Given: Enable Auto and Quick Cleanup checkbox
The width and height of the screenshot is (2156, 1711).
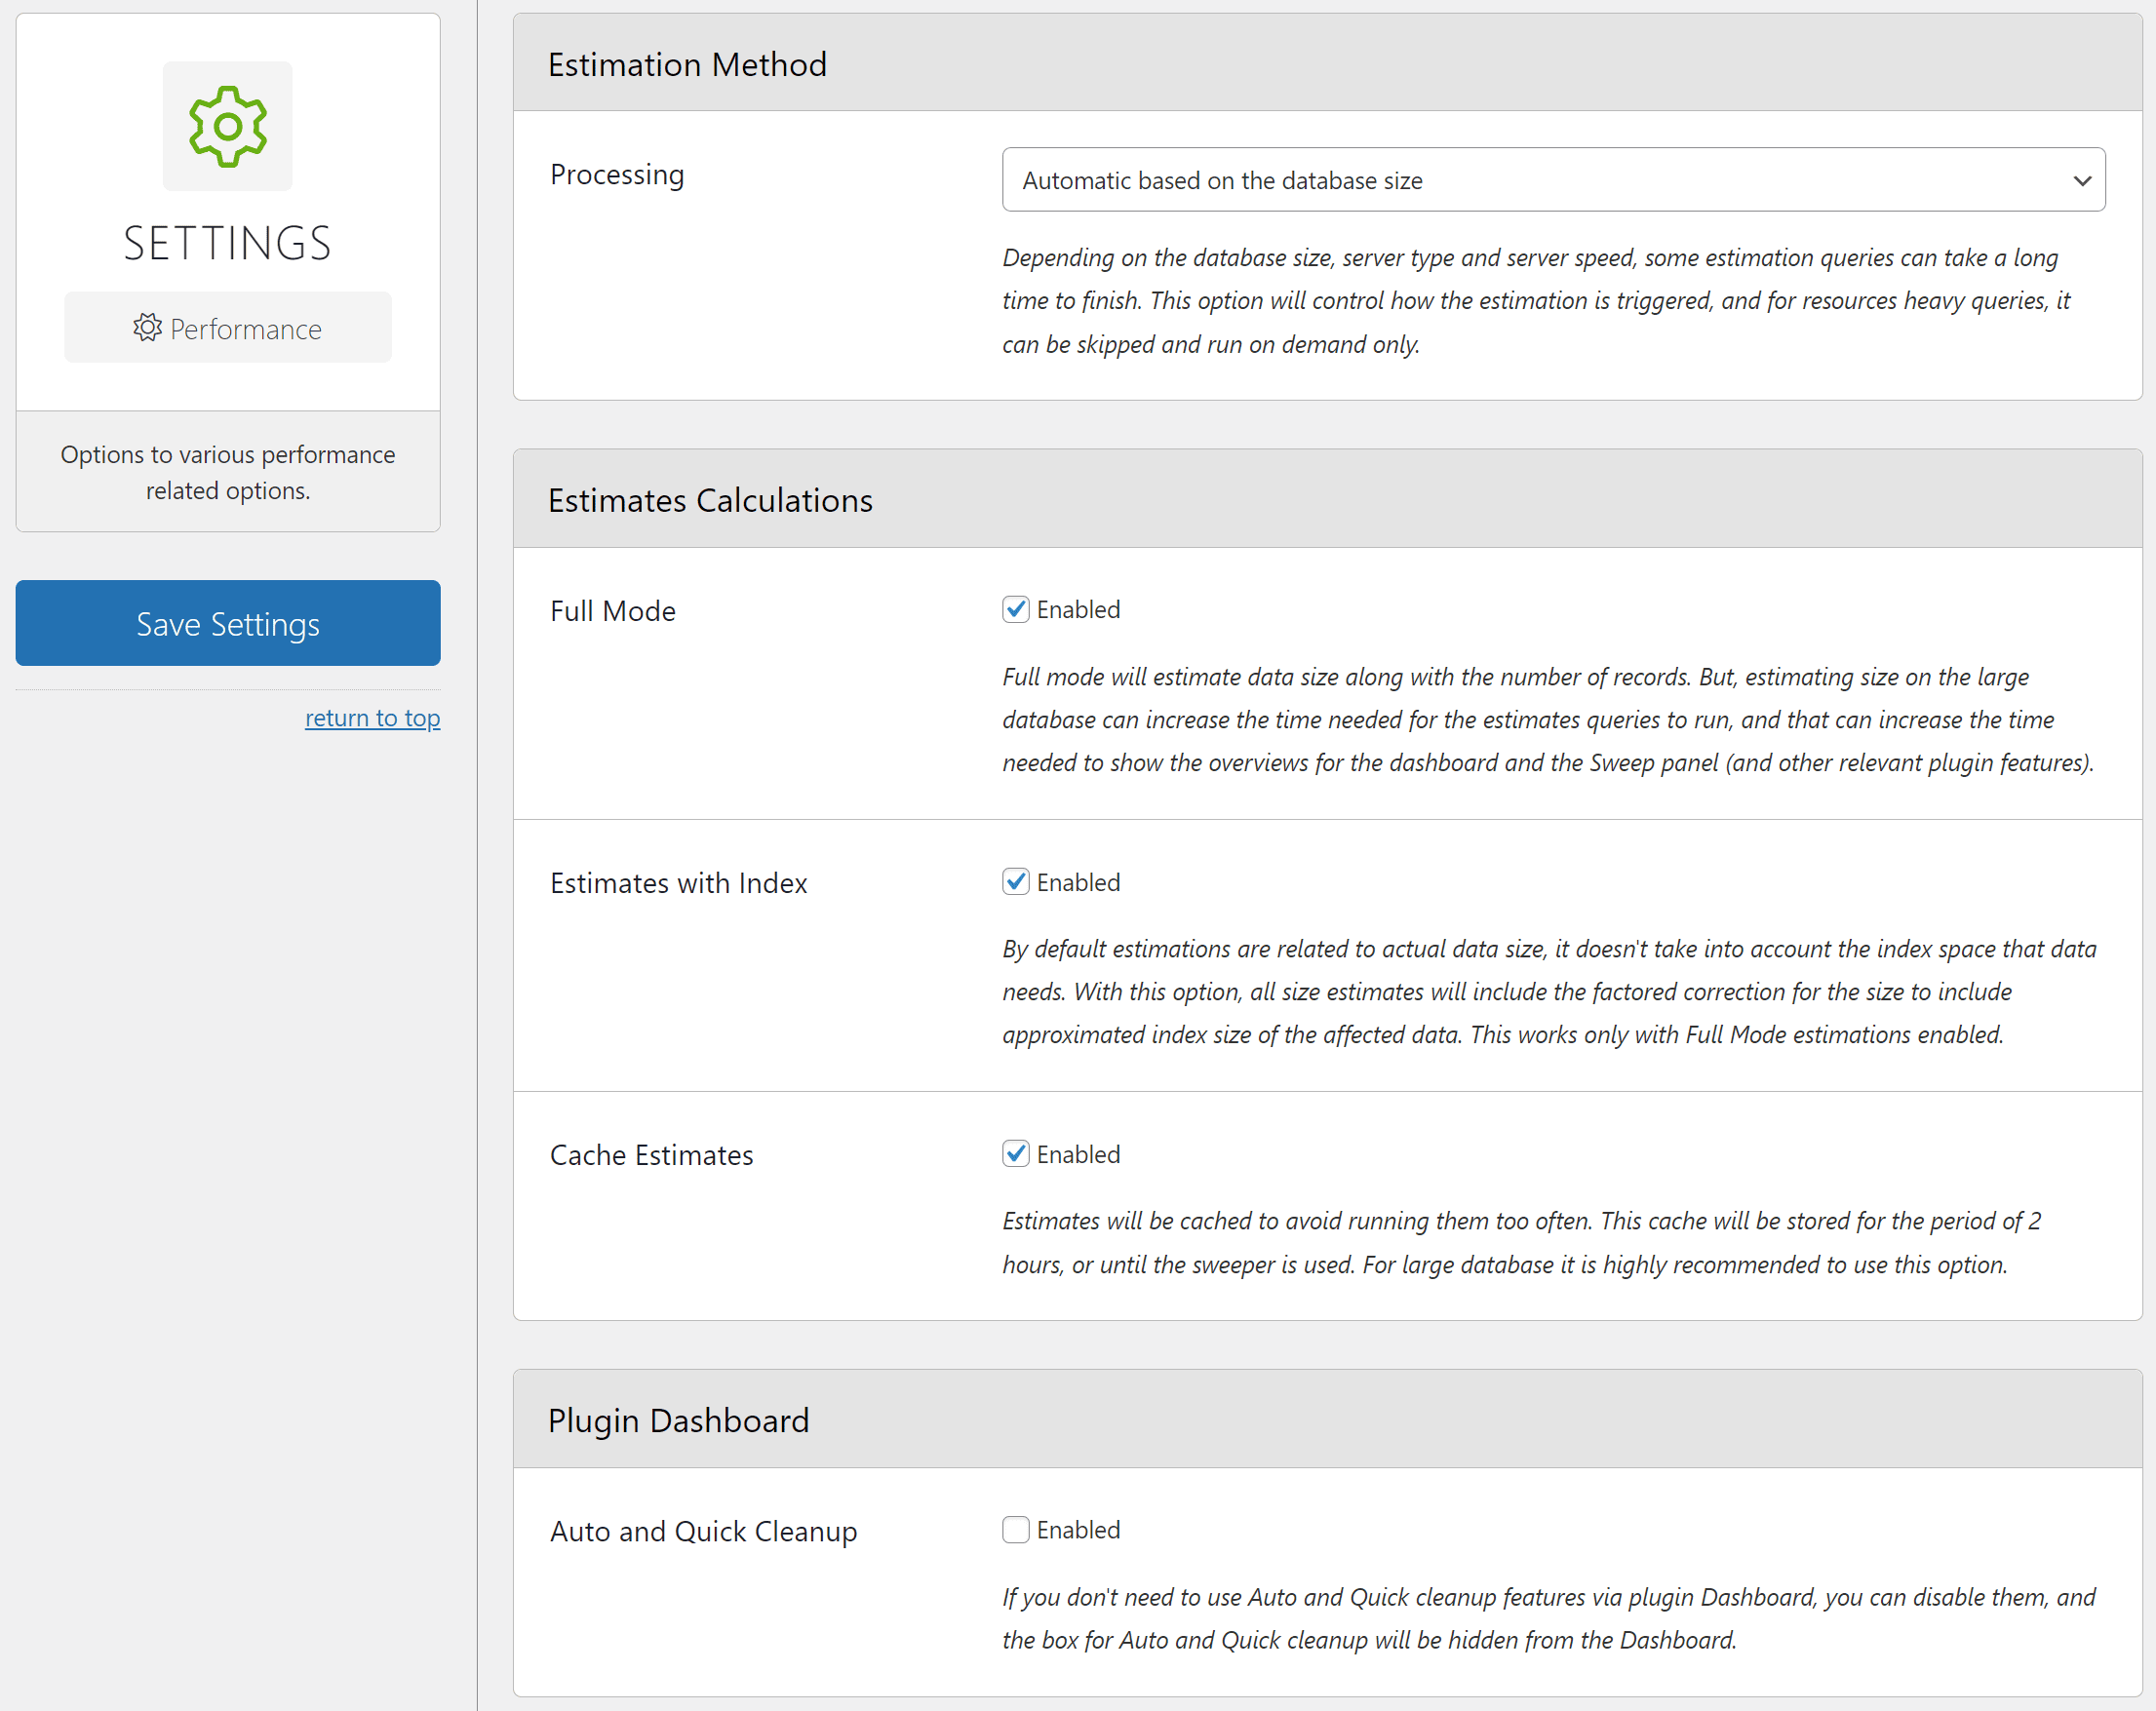Looking at the screenshot, I should click(x=1016, y=1530).
